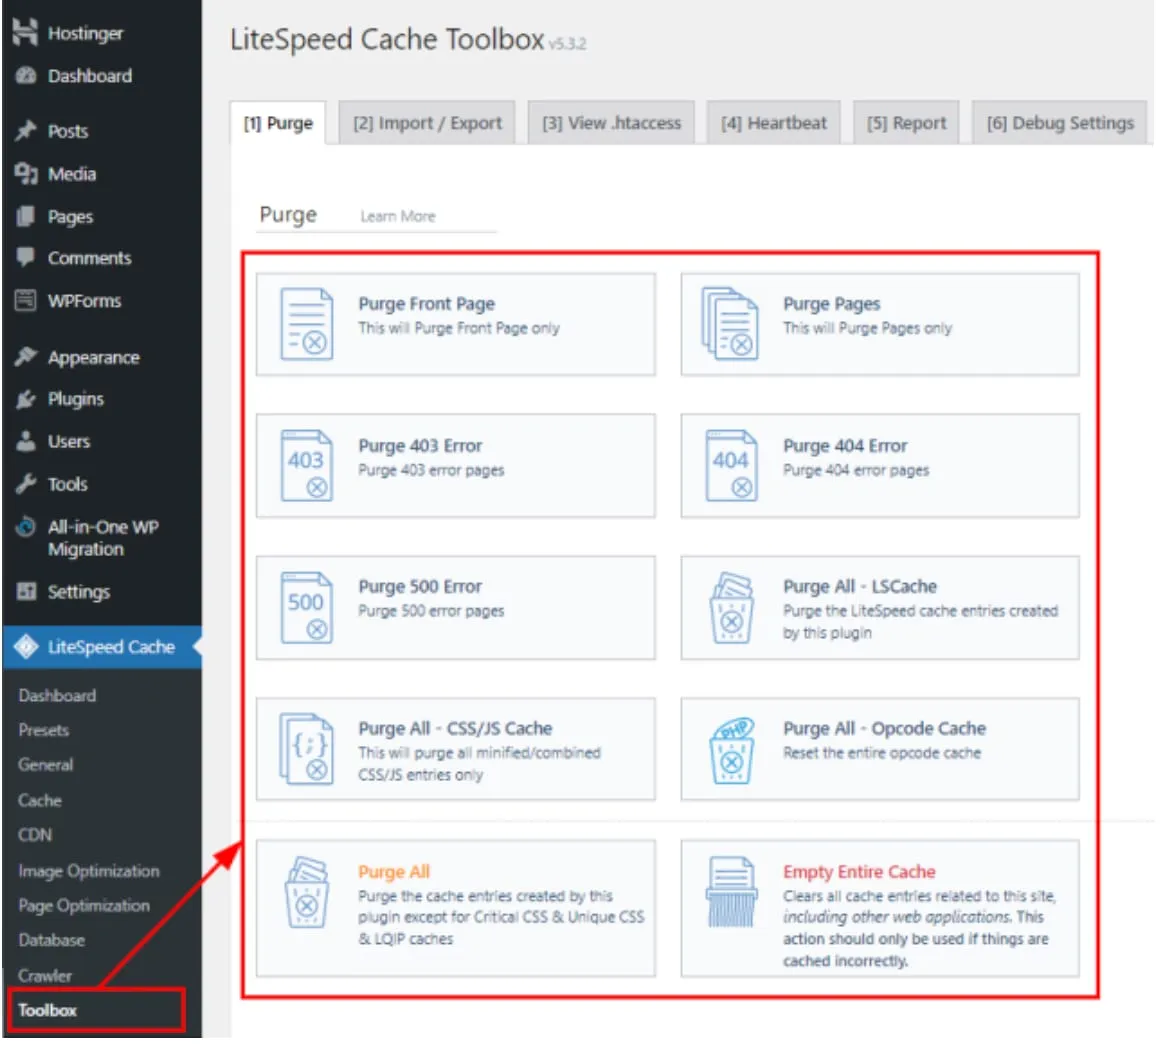Screen dimensions: 1168x1060
Task: Click the Purge Front Page title
Action: click(x=427, y=303)
